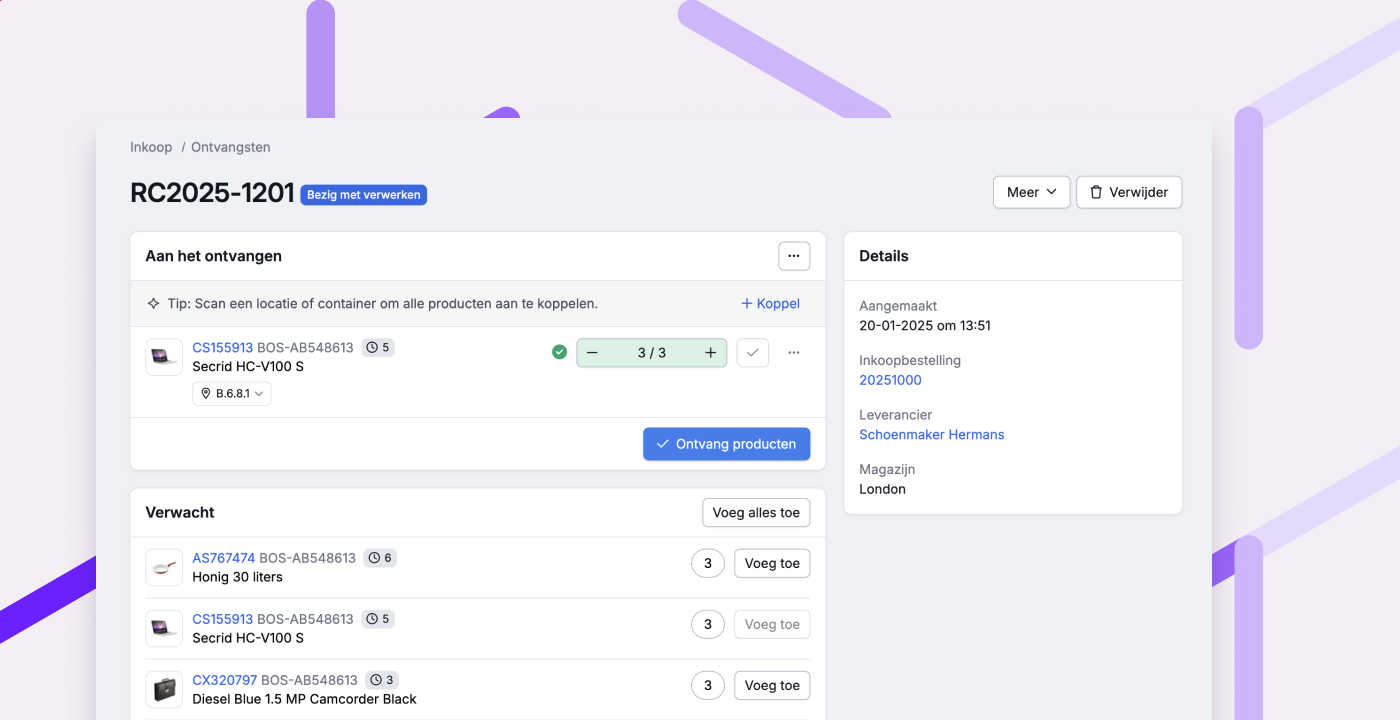
Task: Open CS155913 link in the Verwacht list
Action: tap(223, 619)
